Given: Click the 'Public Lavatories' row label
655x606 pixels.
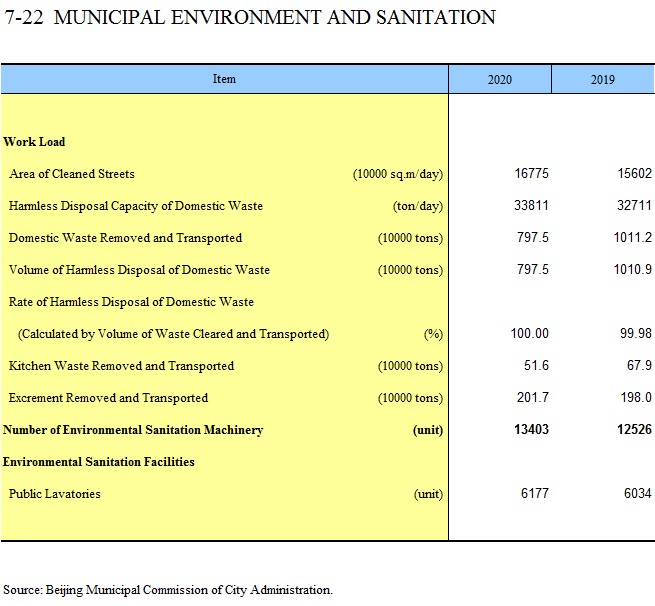Looking at the screenshot, I should (x=54, y=494).
